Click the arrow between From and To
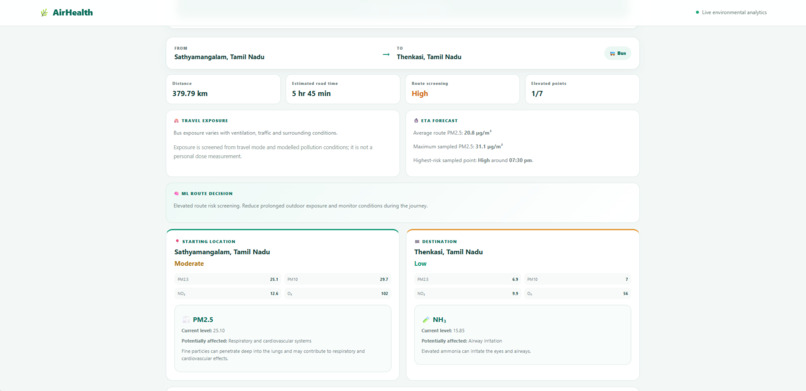Screen dimensions: 806x391 386,54
